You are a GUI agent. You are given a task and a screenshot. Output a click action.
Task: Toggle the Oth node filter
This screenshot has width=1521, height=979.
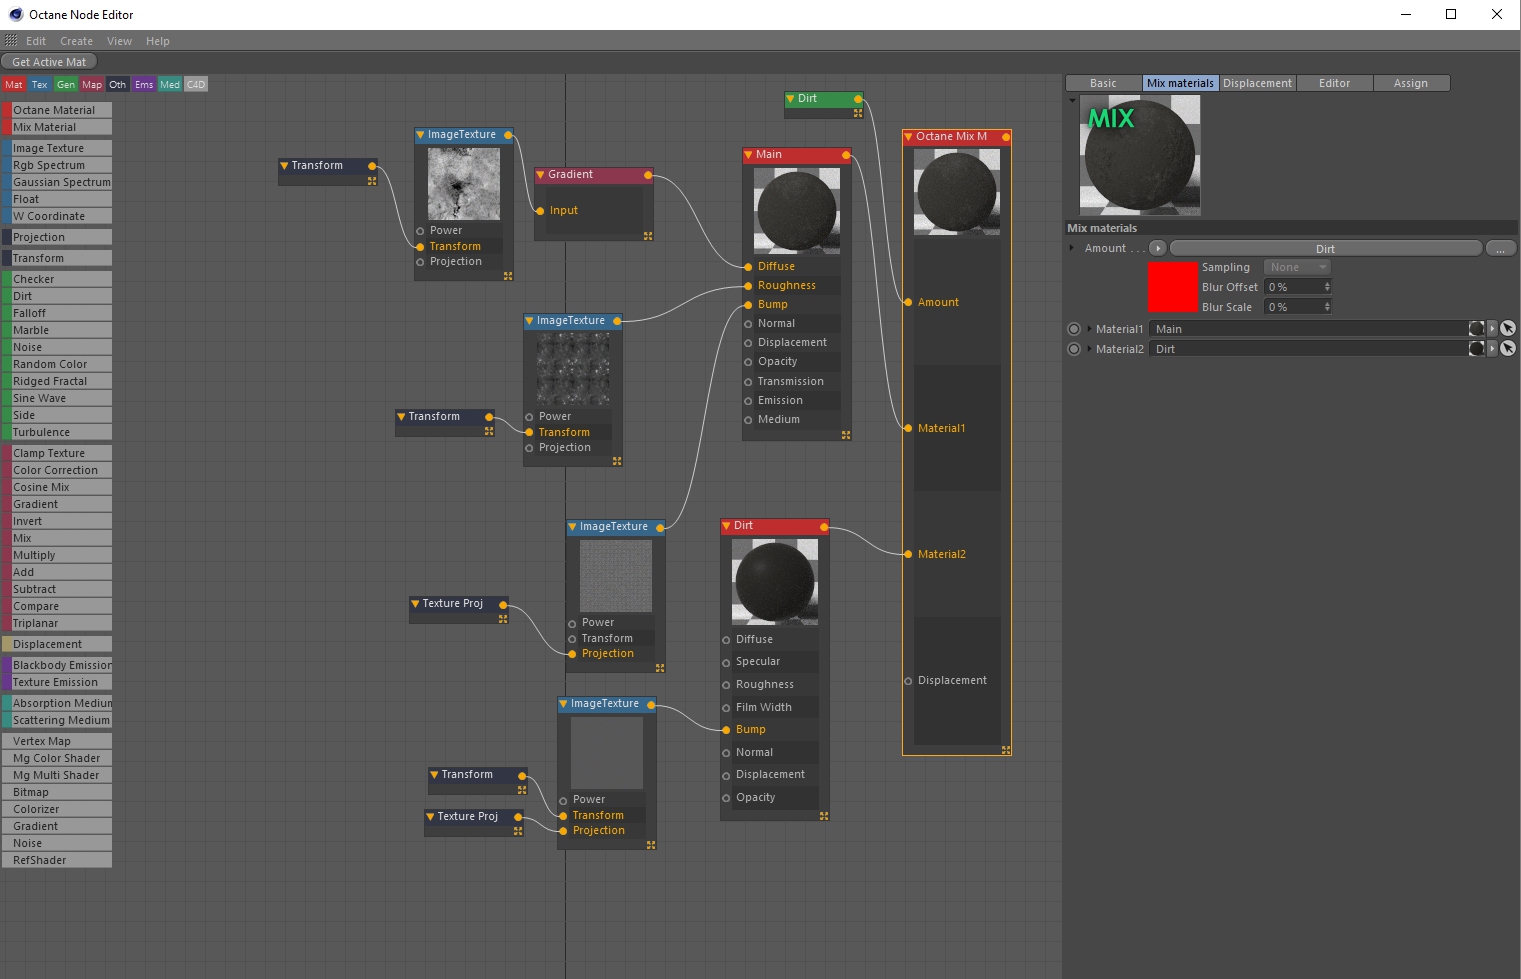(x=118, y=85)
